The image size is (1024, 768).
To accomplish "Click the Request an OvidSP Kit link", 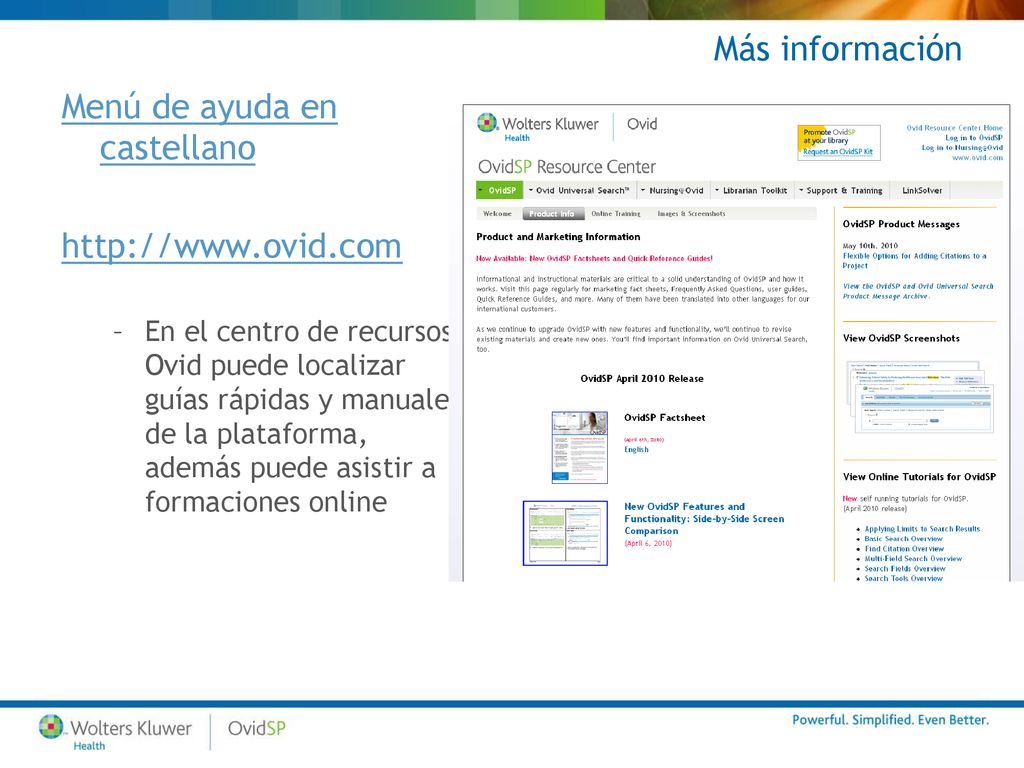I will coord(838,152).
